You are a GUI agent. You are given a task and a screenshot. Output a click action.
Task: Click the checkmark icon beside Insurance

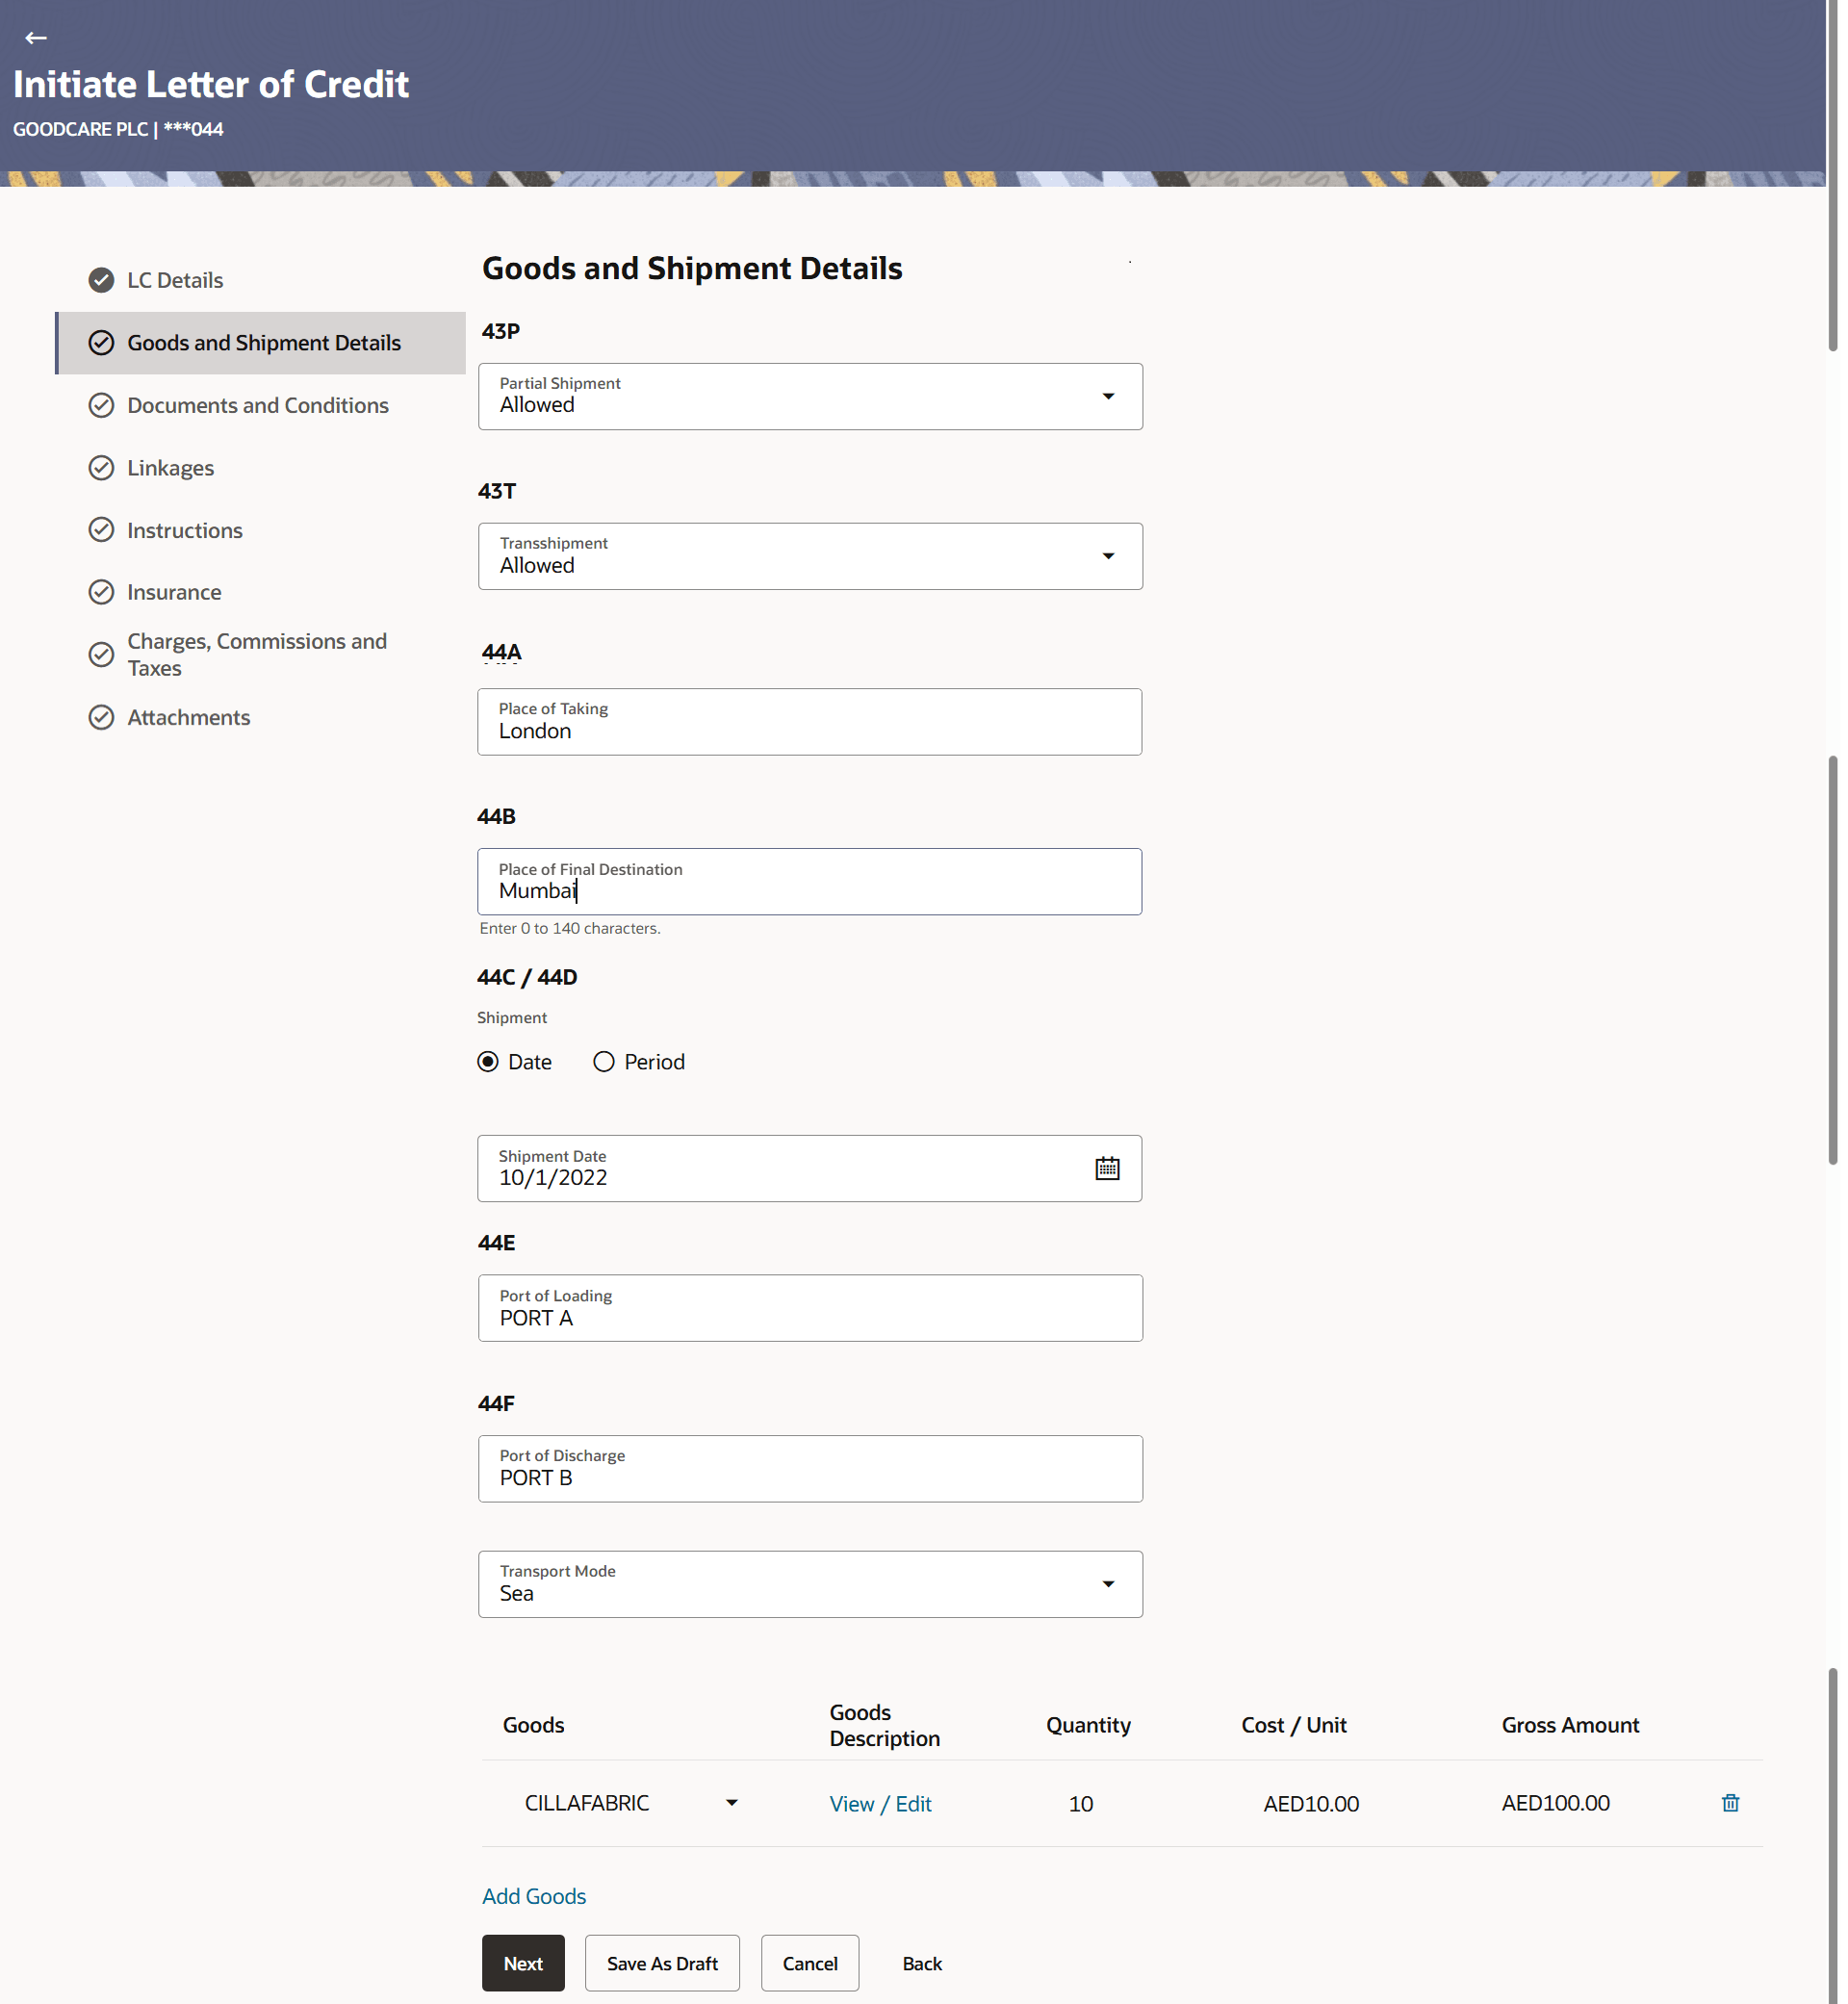[101, 592]
